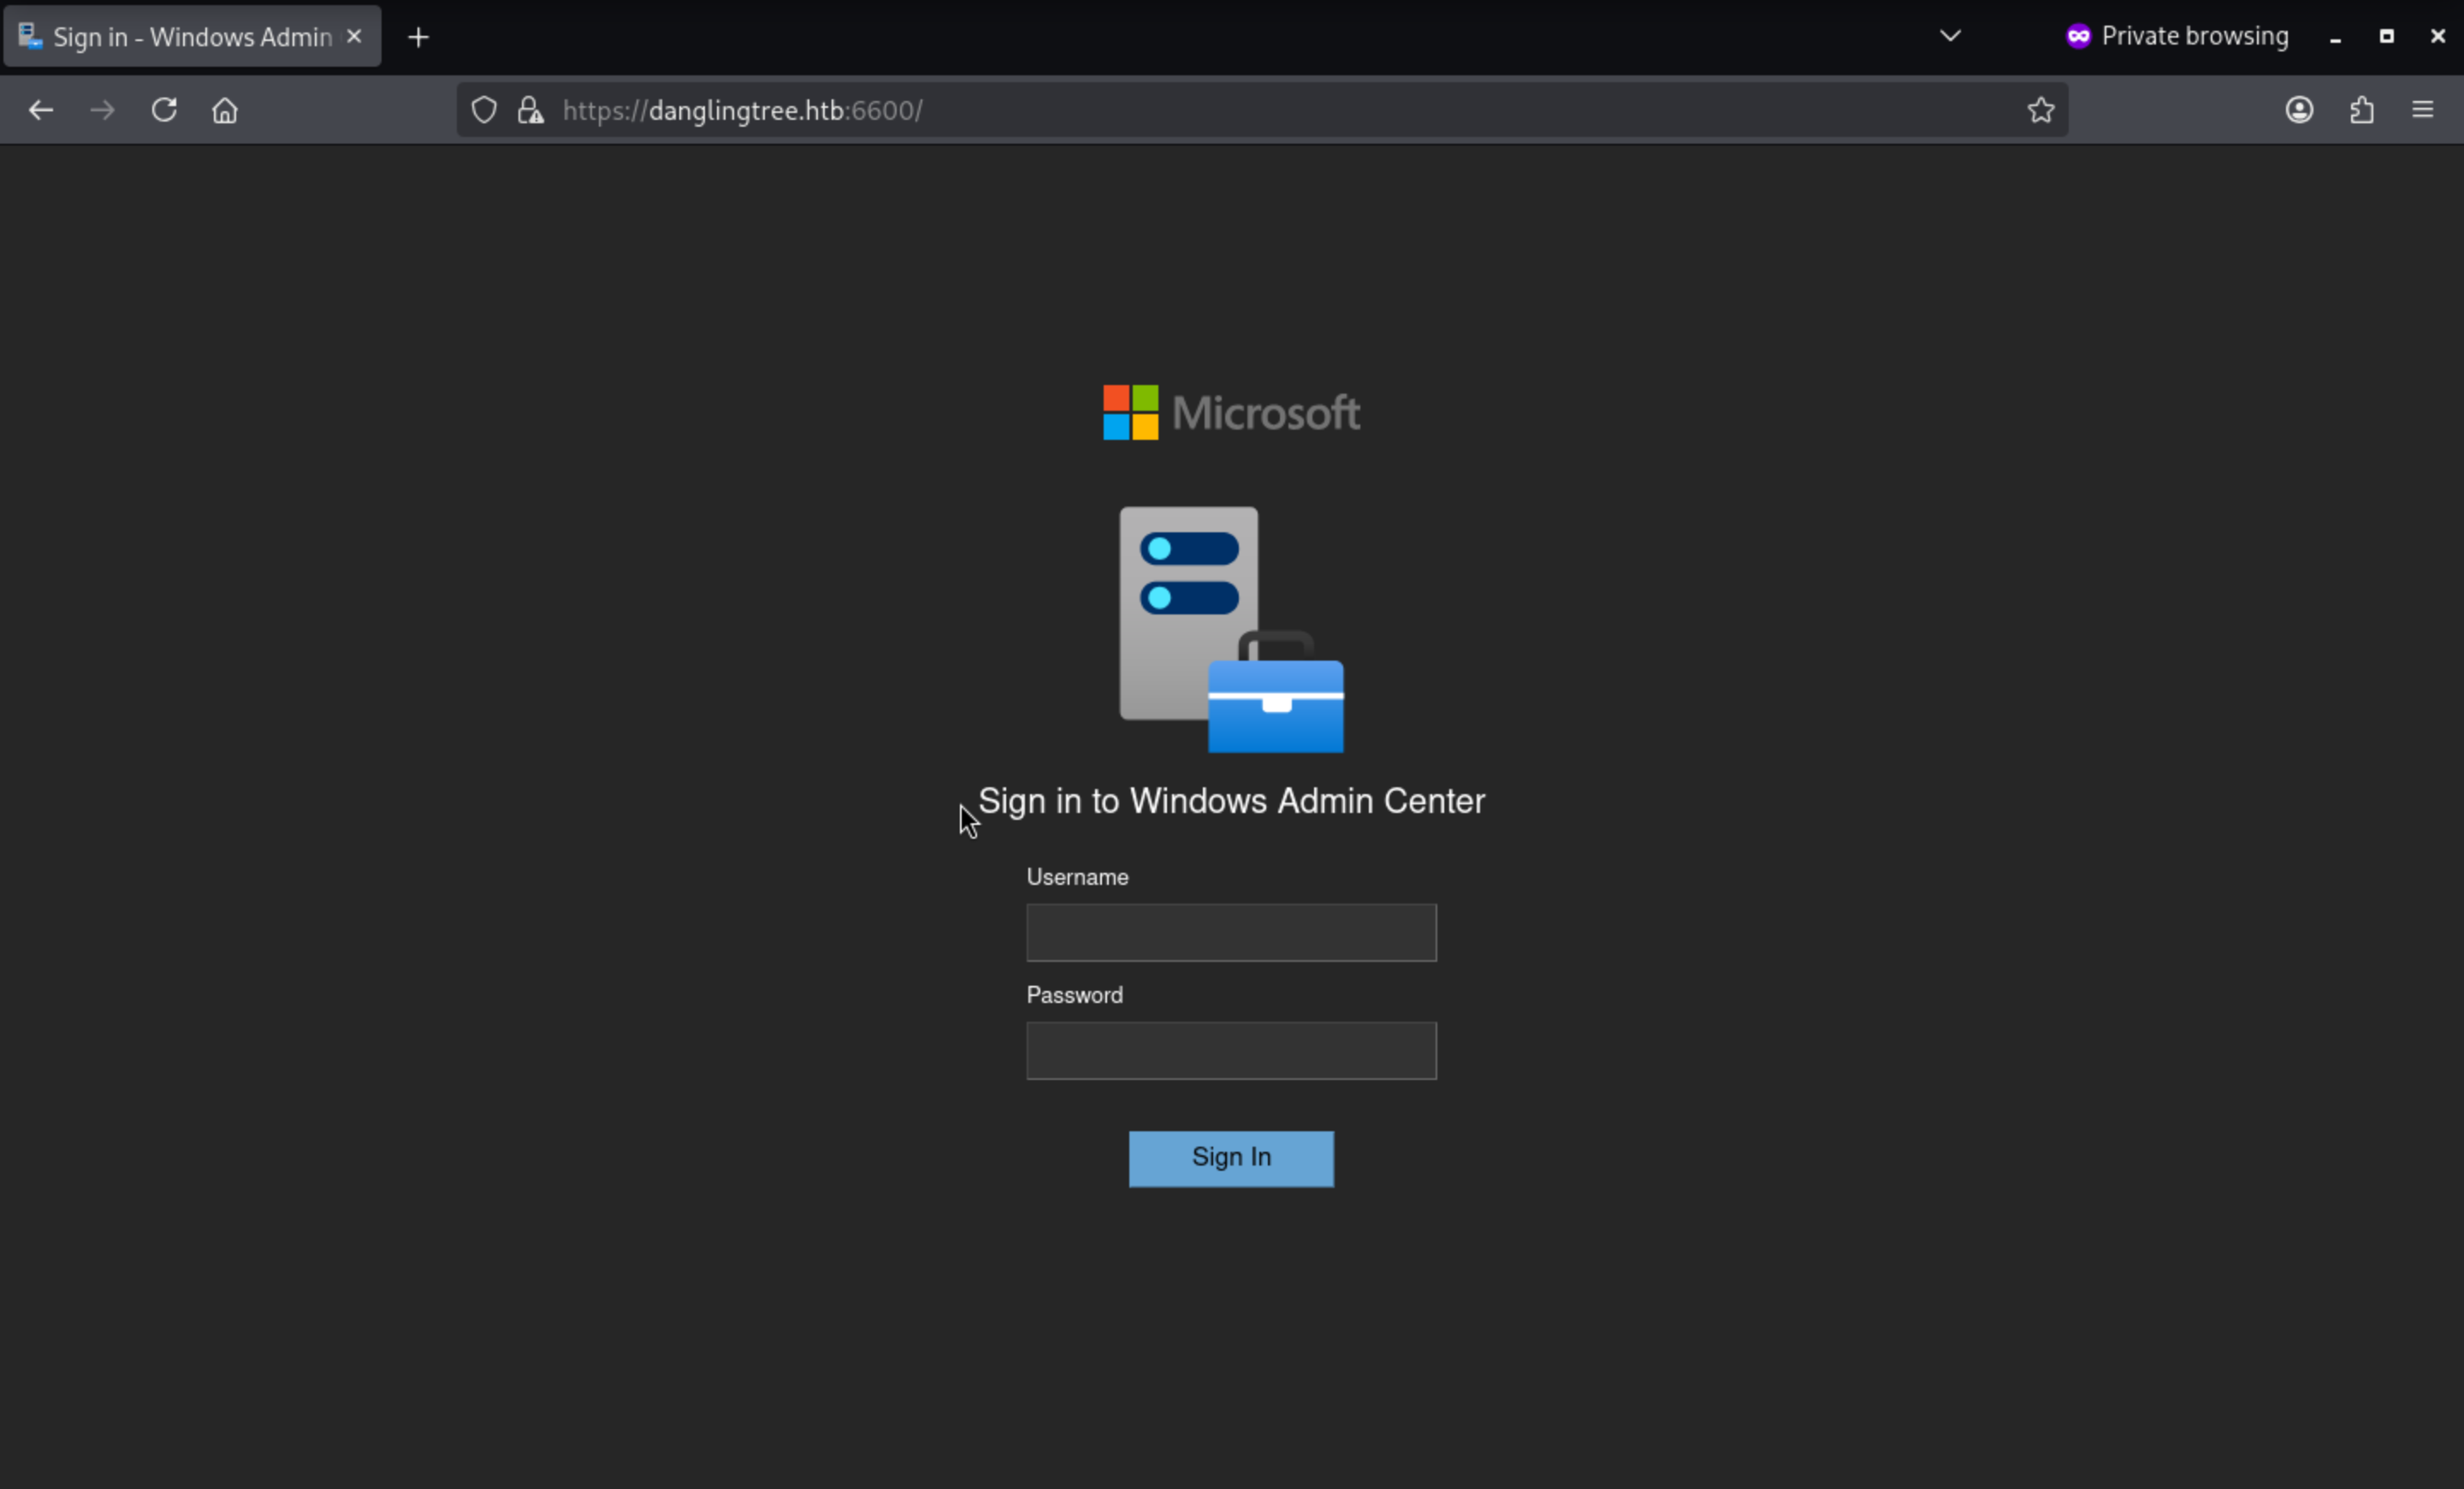The image size is (2464, 1489).
Task: Click the 'Sign in to Windows Admin Center' heading
Action: pos(1232,801)
